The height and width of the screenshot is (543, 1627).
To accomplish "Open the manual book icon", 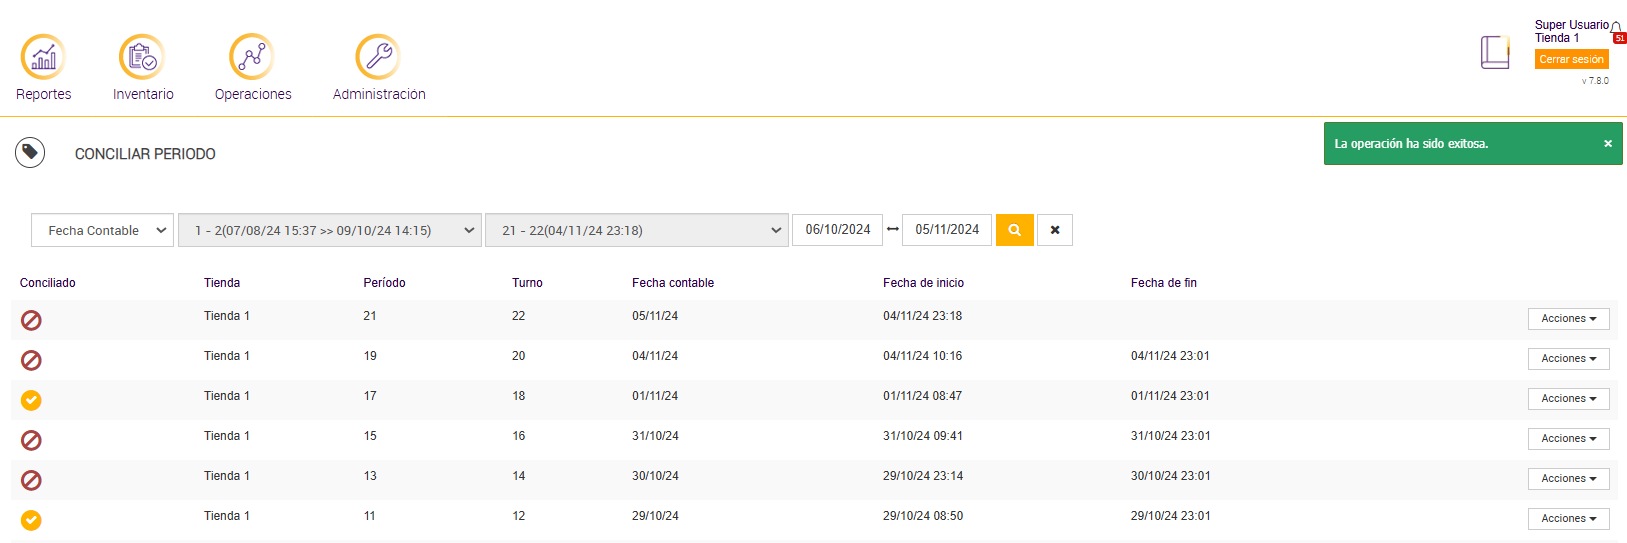I will pos(1495,52).
